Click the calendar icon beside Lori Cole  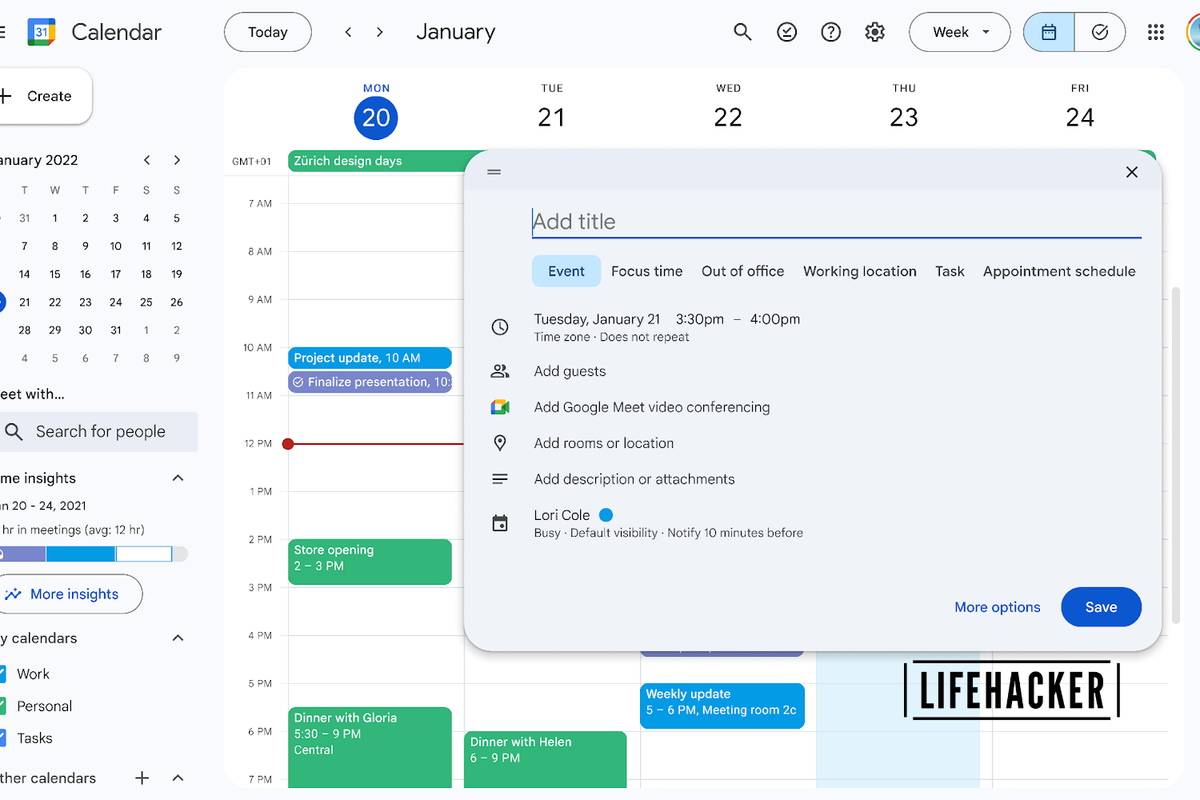pos(500,523)
